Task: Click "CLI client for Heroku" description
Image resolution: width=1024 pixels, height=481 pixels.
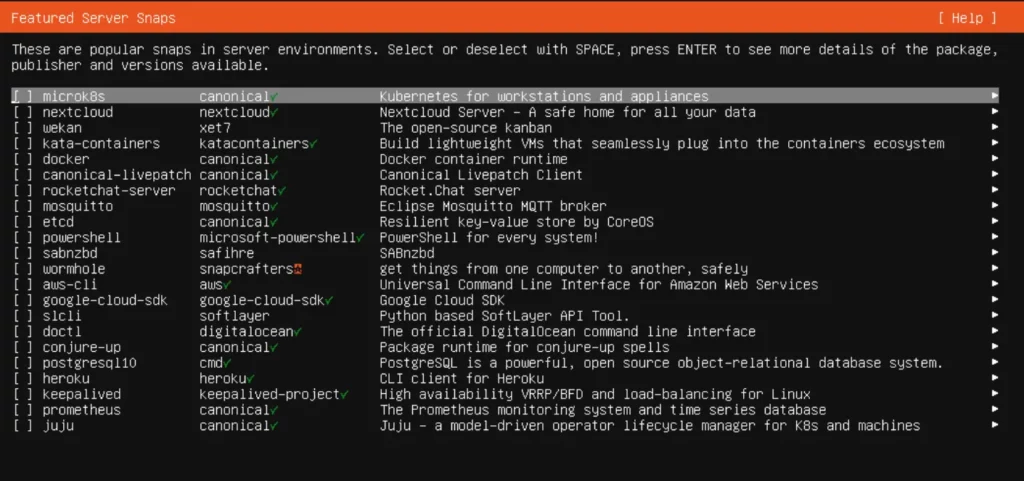Action: click(462, 379)
